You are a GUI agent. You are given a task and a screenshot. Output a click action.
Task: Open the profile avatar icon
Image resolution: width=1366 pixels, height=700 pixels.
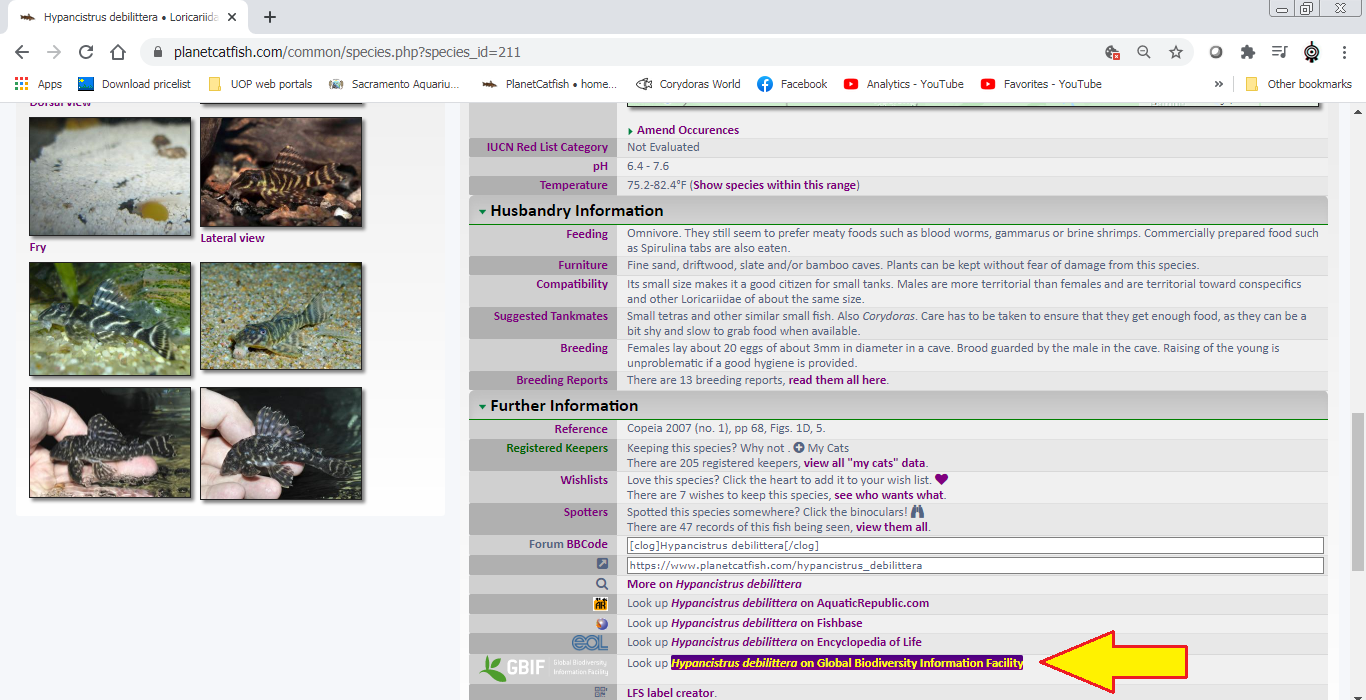[x=1312, y=52]
